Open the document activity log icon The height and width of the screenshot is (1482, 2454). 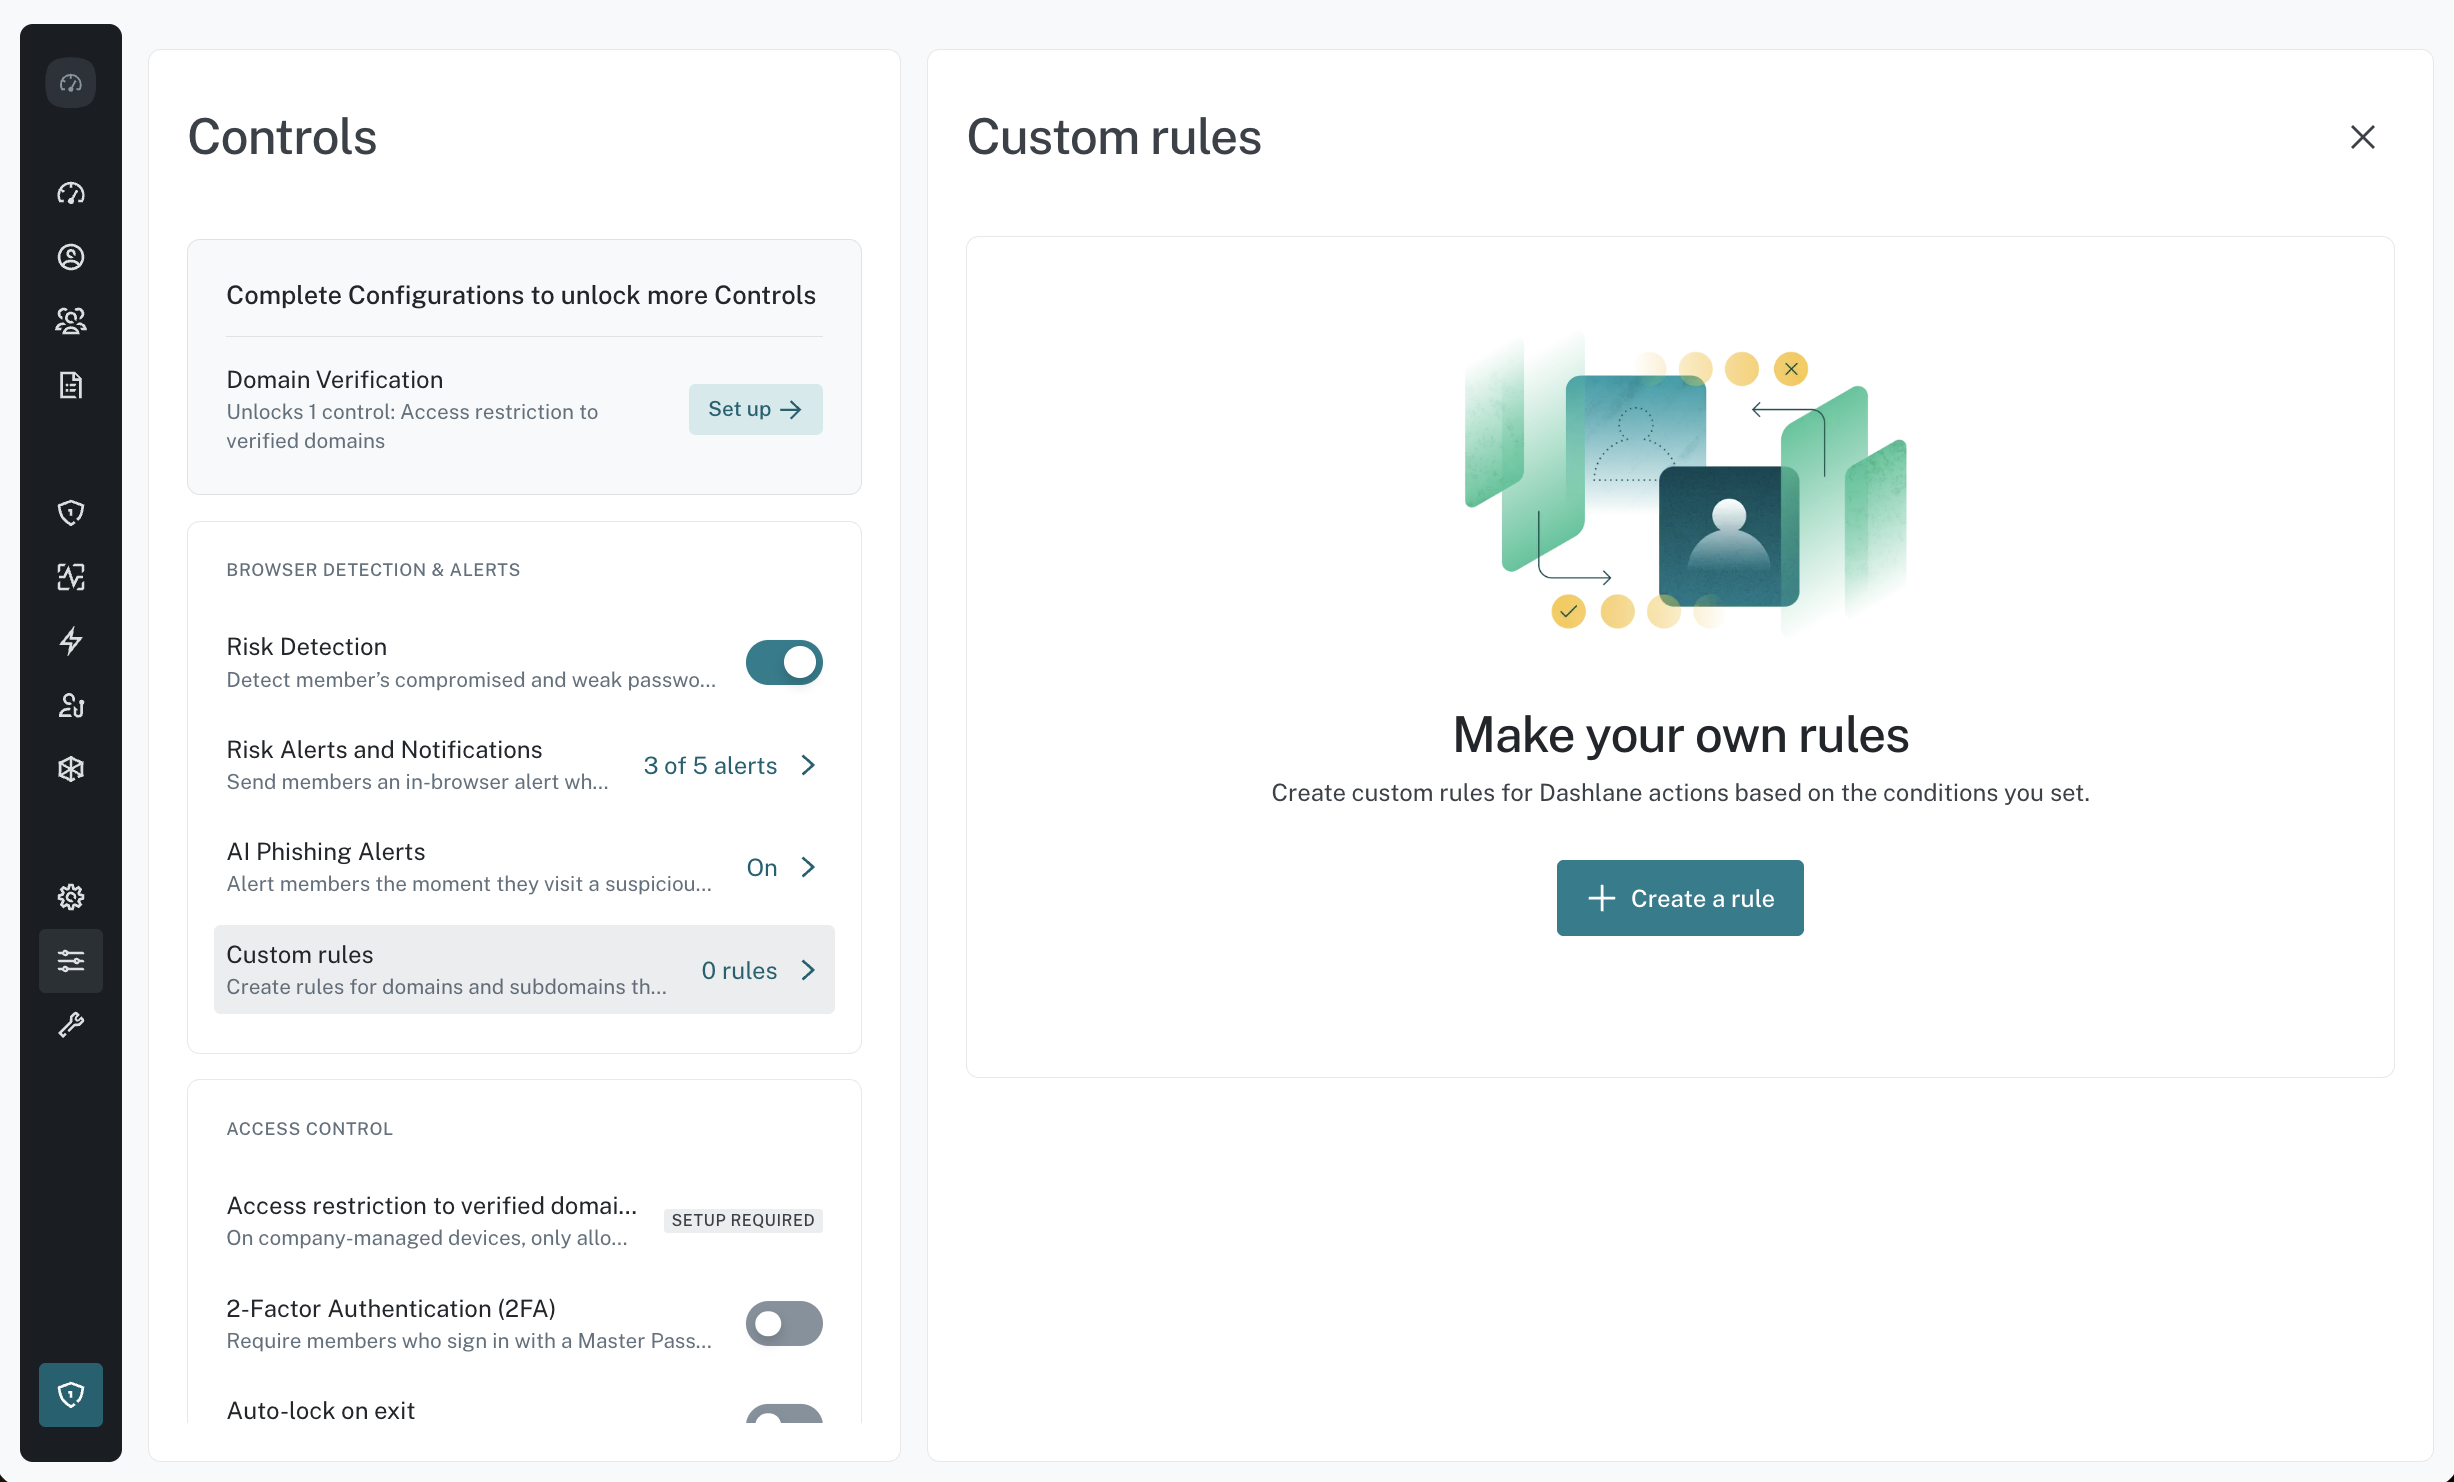click(71, 385)
